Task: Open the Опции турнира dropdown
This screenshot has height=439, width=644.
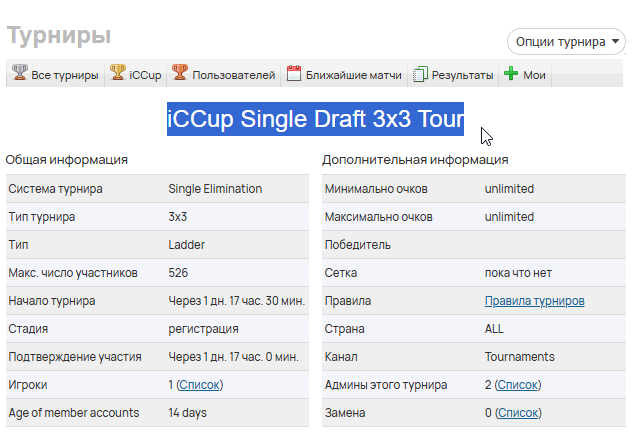Action: (566, 41)
